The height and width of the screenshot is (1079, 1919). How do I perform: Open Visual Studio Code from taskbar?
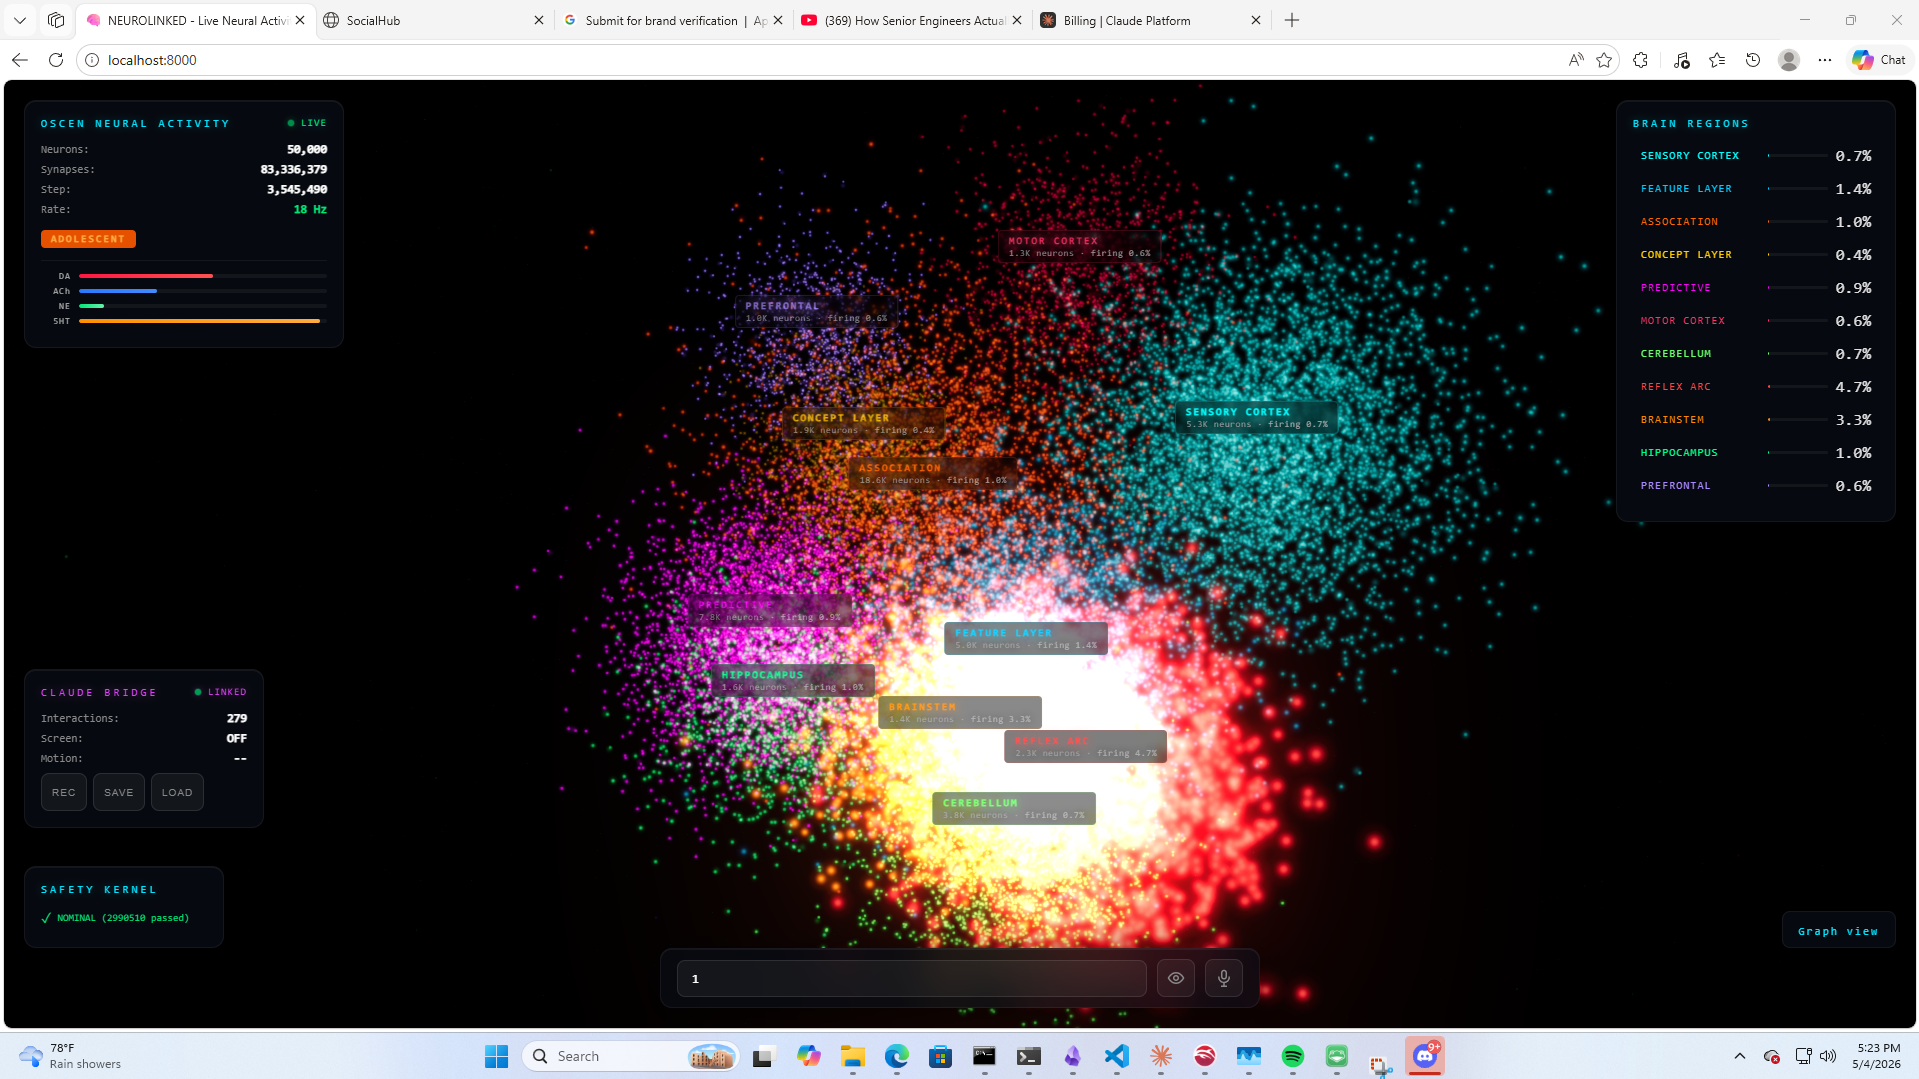tap(1117, 1056)
